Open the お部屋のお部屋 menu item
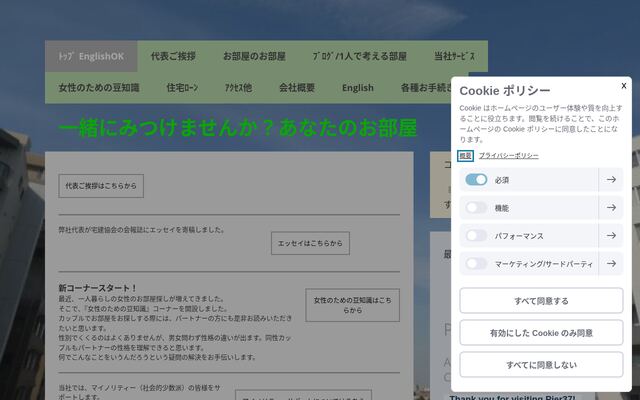 point(254,56)
